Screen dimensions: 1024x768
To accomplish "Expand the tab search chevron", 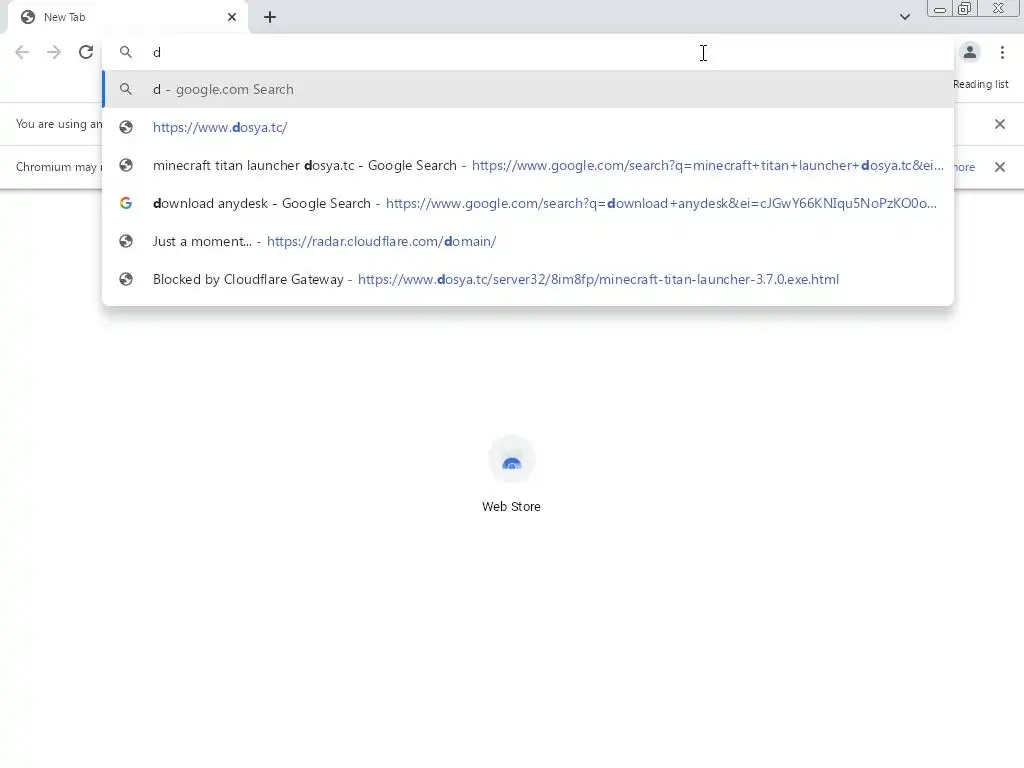I will (x=904, y=17).
